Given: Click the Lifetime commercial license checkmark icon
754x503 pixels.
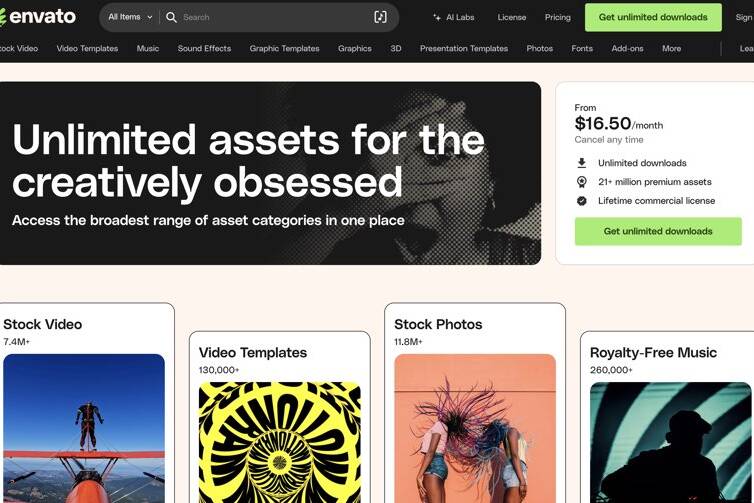Looking at the screenshot, I should [x=581, y=201].
